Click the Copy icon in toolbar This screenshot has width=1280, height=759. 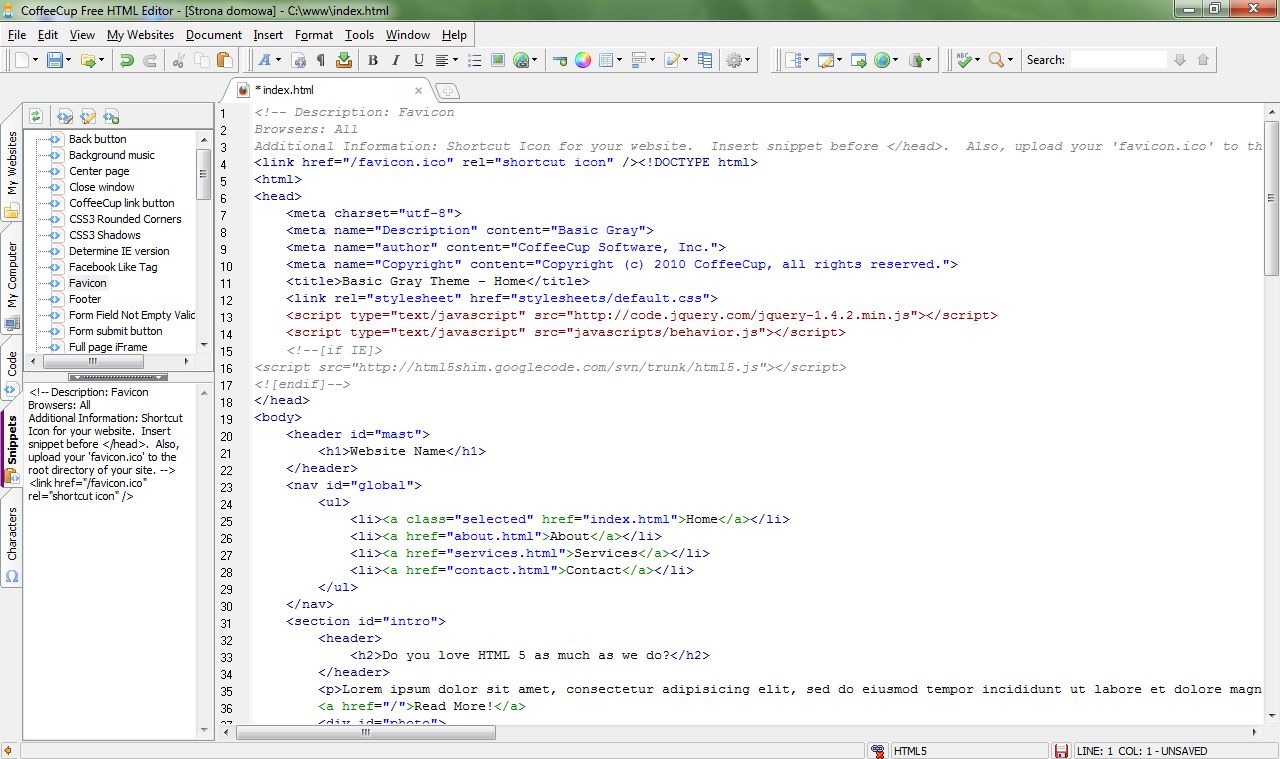coord(203,60)
